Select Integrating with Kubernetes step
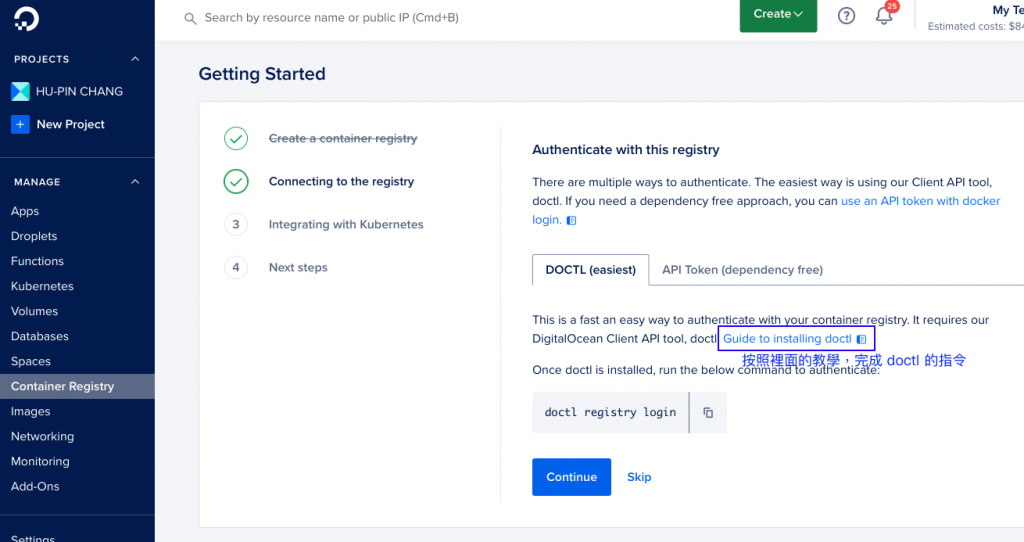Viewport: 1024px width, 542px height. [x=346, y=225]
